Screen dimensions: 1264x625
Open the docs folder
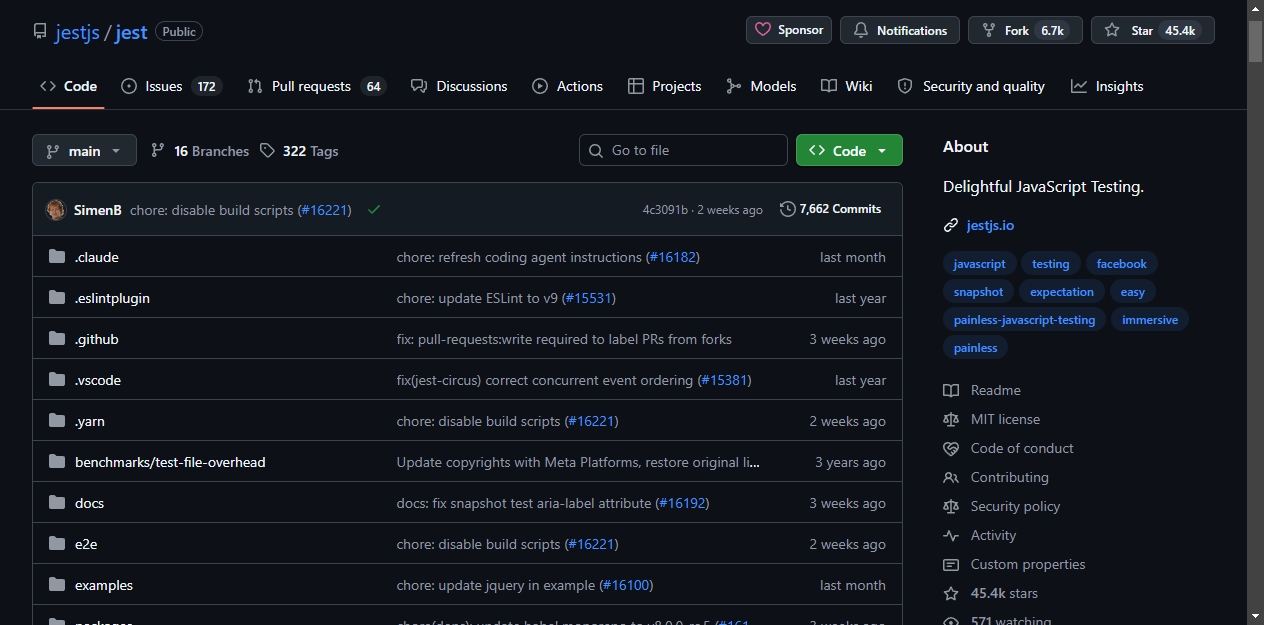(89, 503)
